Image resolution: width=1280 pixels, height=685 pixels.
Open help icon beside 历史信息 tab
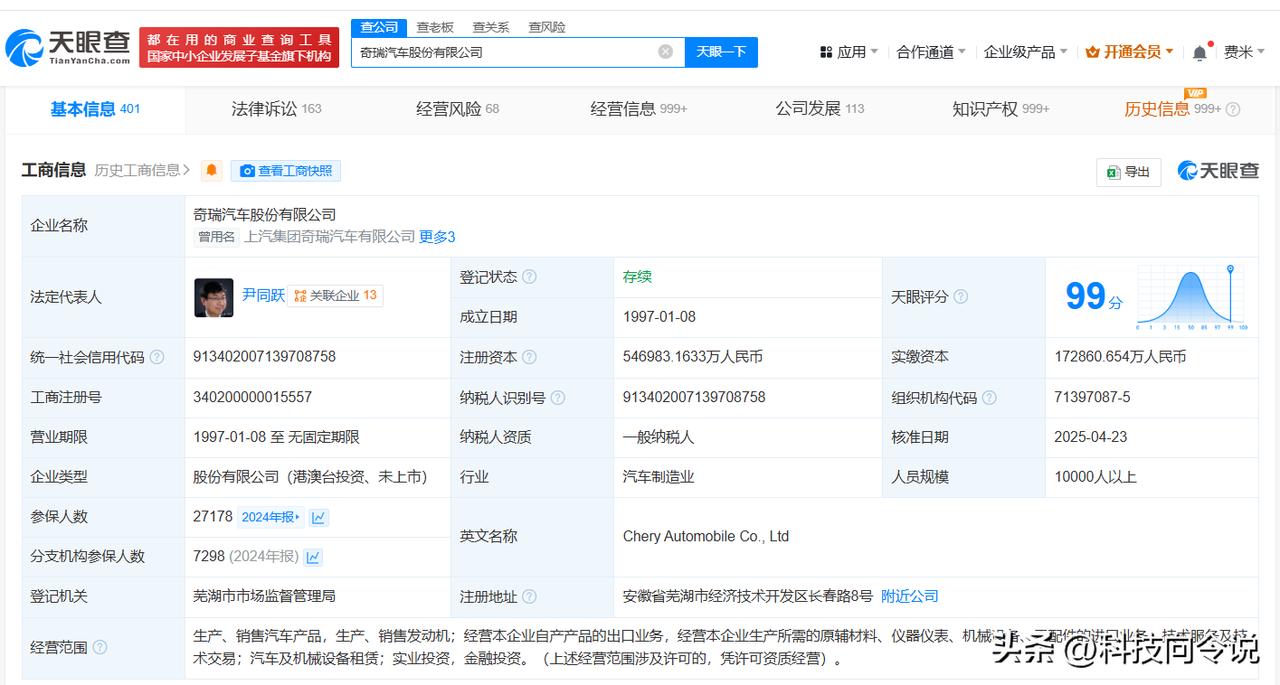(1233, 109)
